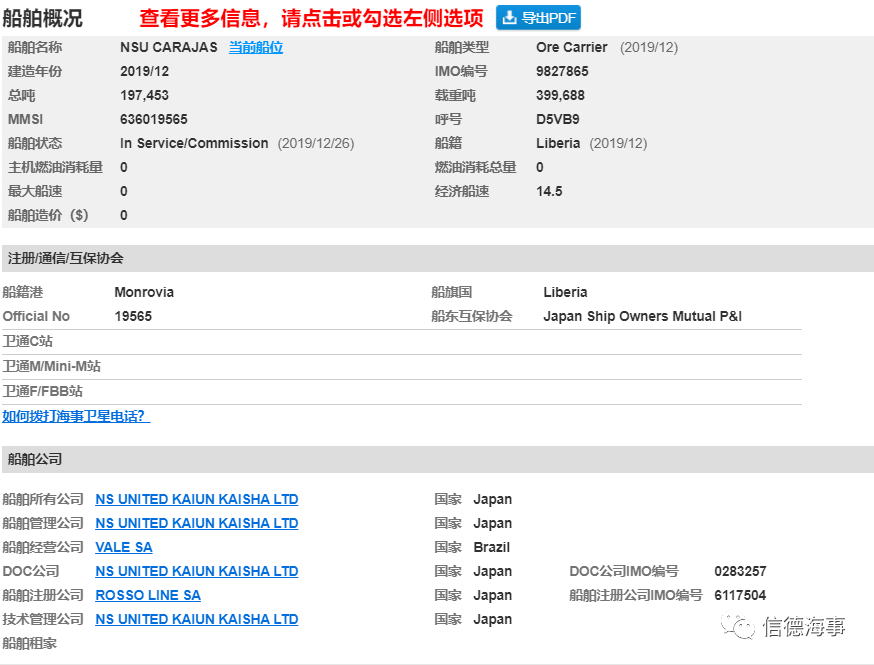Click the 船舶名称 label

tap(35, 47)
